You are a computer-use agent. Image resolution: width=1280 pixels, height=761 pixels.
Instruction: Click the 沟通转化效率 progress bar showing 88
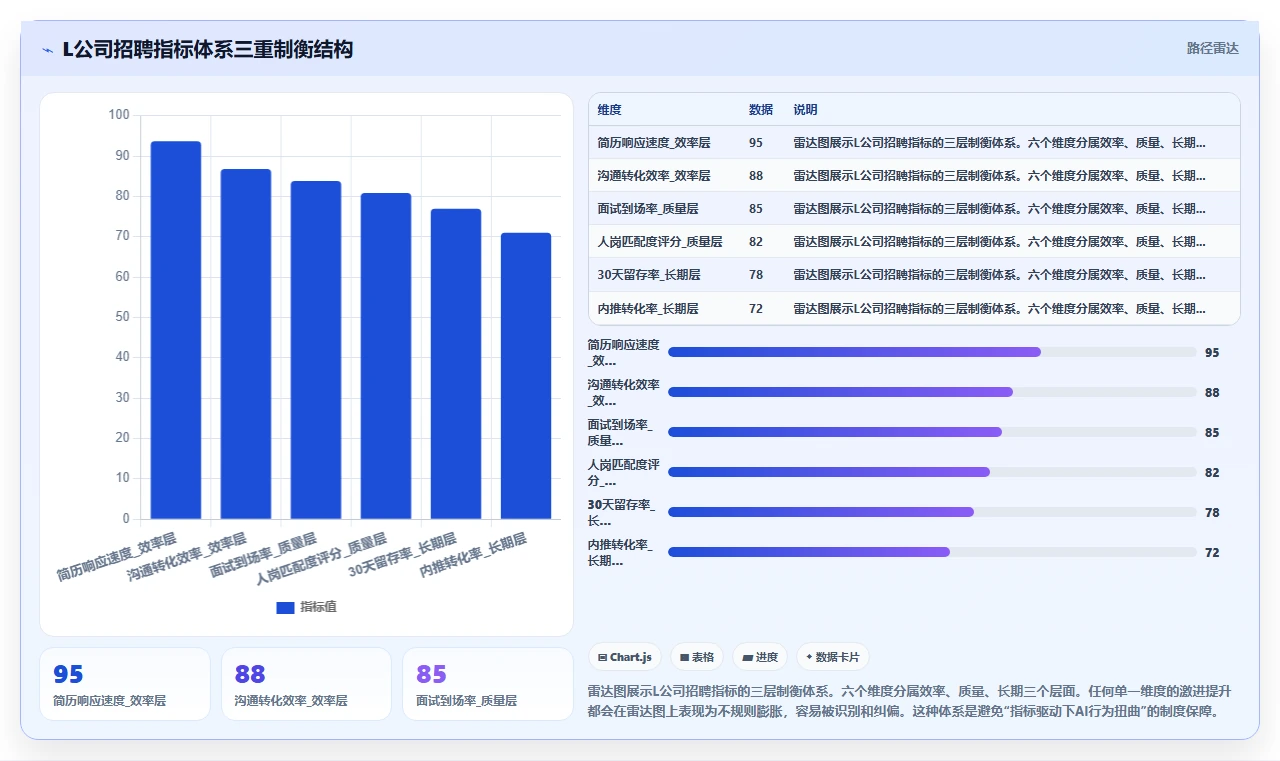point(932,392)
